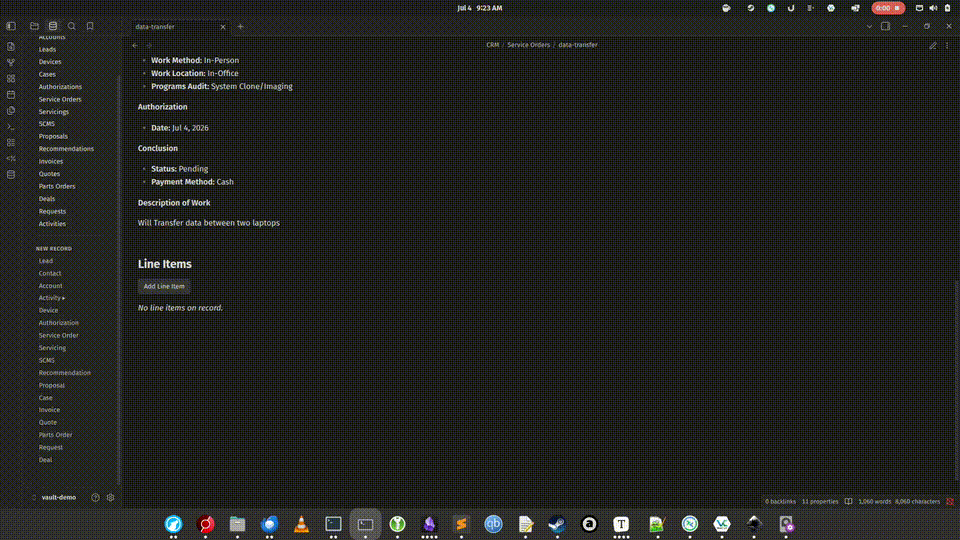Viewport: 960px width, 540px height.
Task: Create new Parts Order record
Action: 55,435
